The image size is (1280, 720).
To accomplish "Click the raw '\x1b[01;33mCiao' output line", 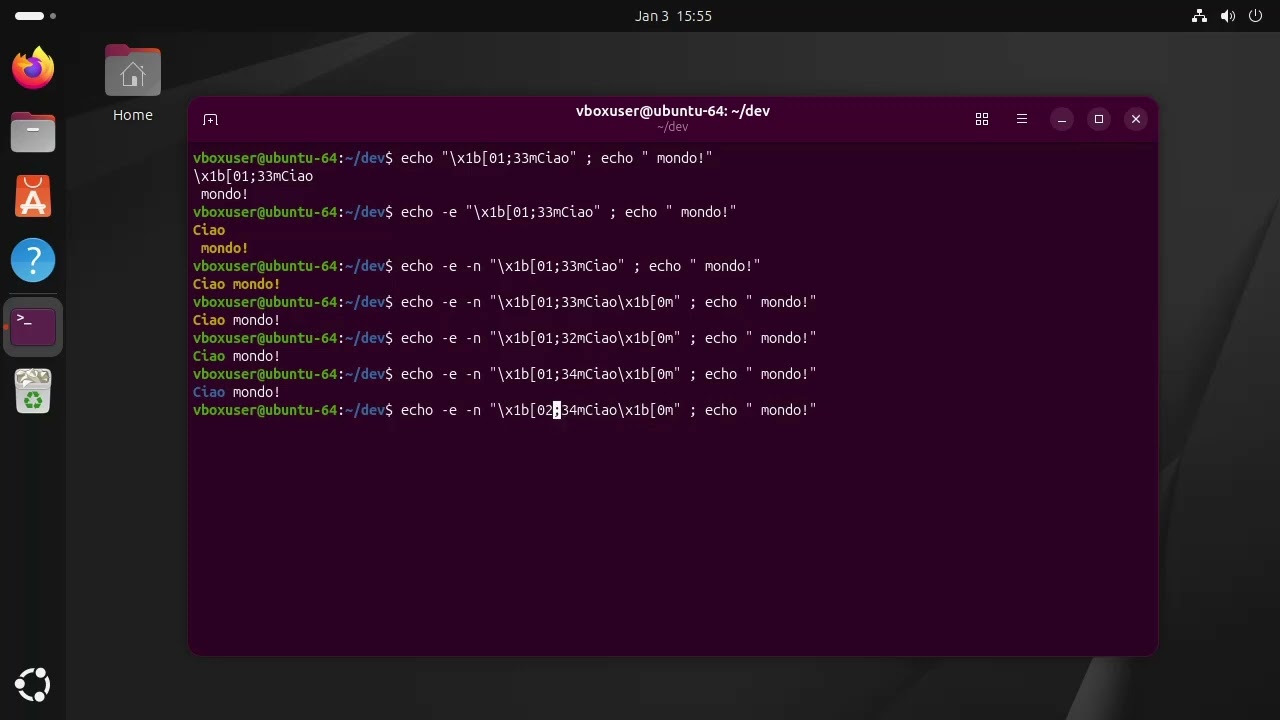I will pyautogui.click(x=253, y=176).
